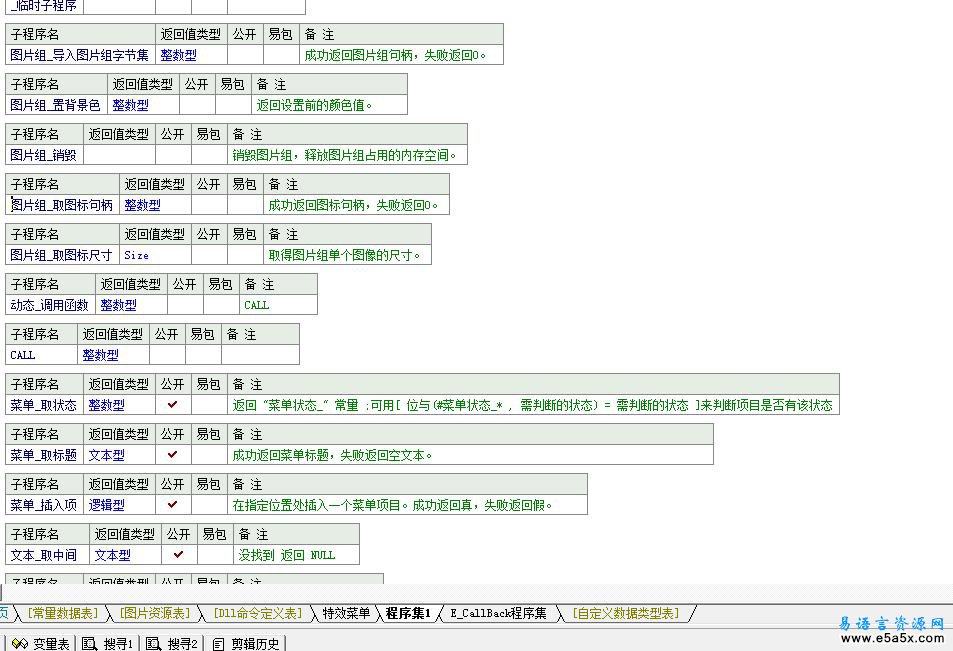Open the 变量表 panel tab
Image resolution: width=953 pixels, height=651 pixels.
(41, 643)
